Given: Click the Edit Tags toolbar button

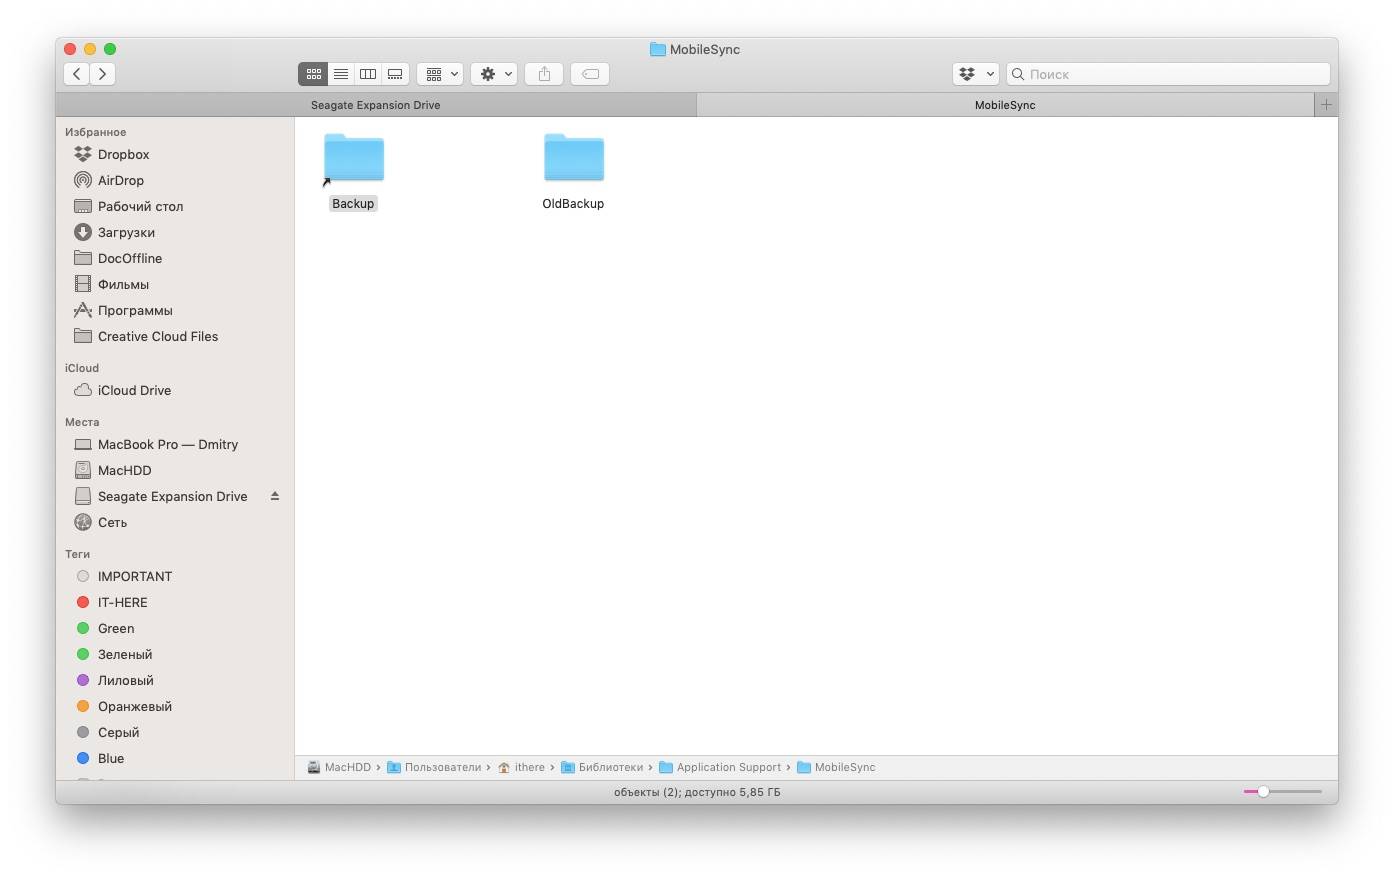Looking at the screenshot, I should tap(590, 74).
